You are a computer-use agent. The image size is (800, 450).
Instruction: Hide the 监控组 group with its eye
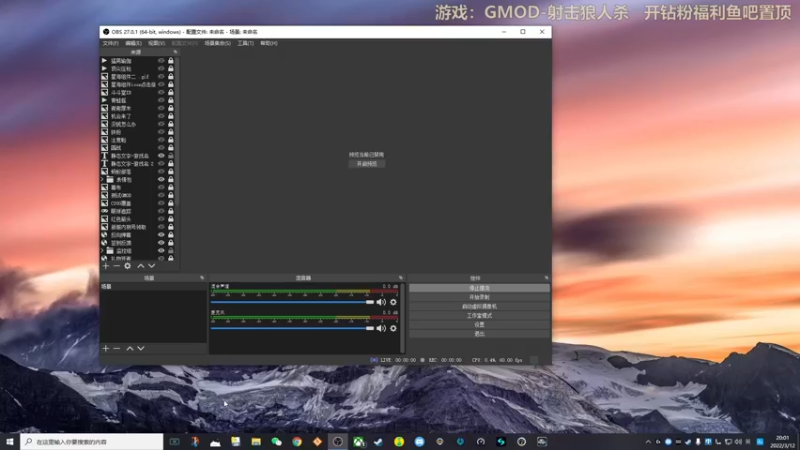tap(161, 251)
